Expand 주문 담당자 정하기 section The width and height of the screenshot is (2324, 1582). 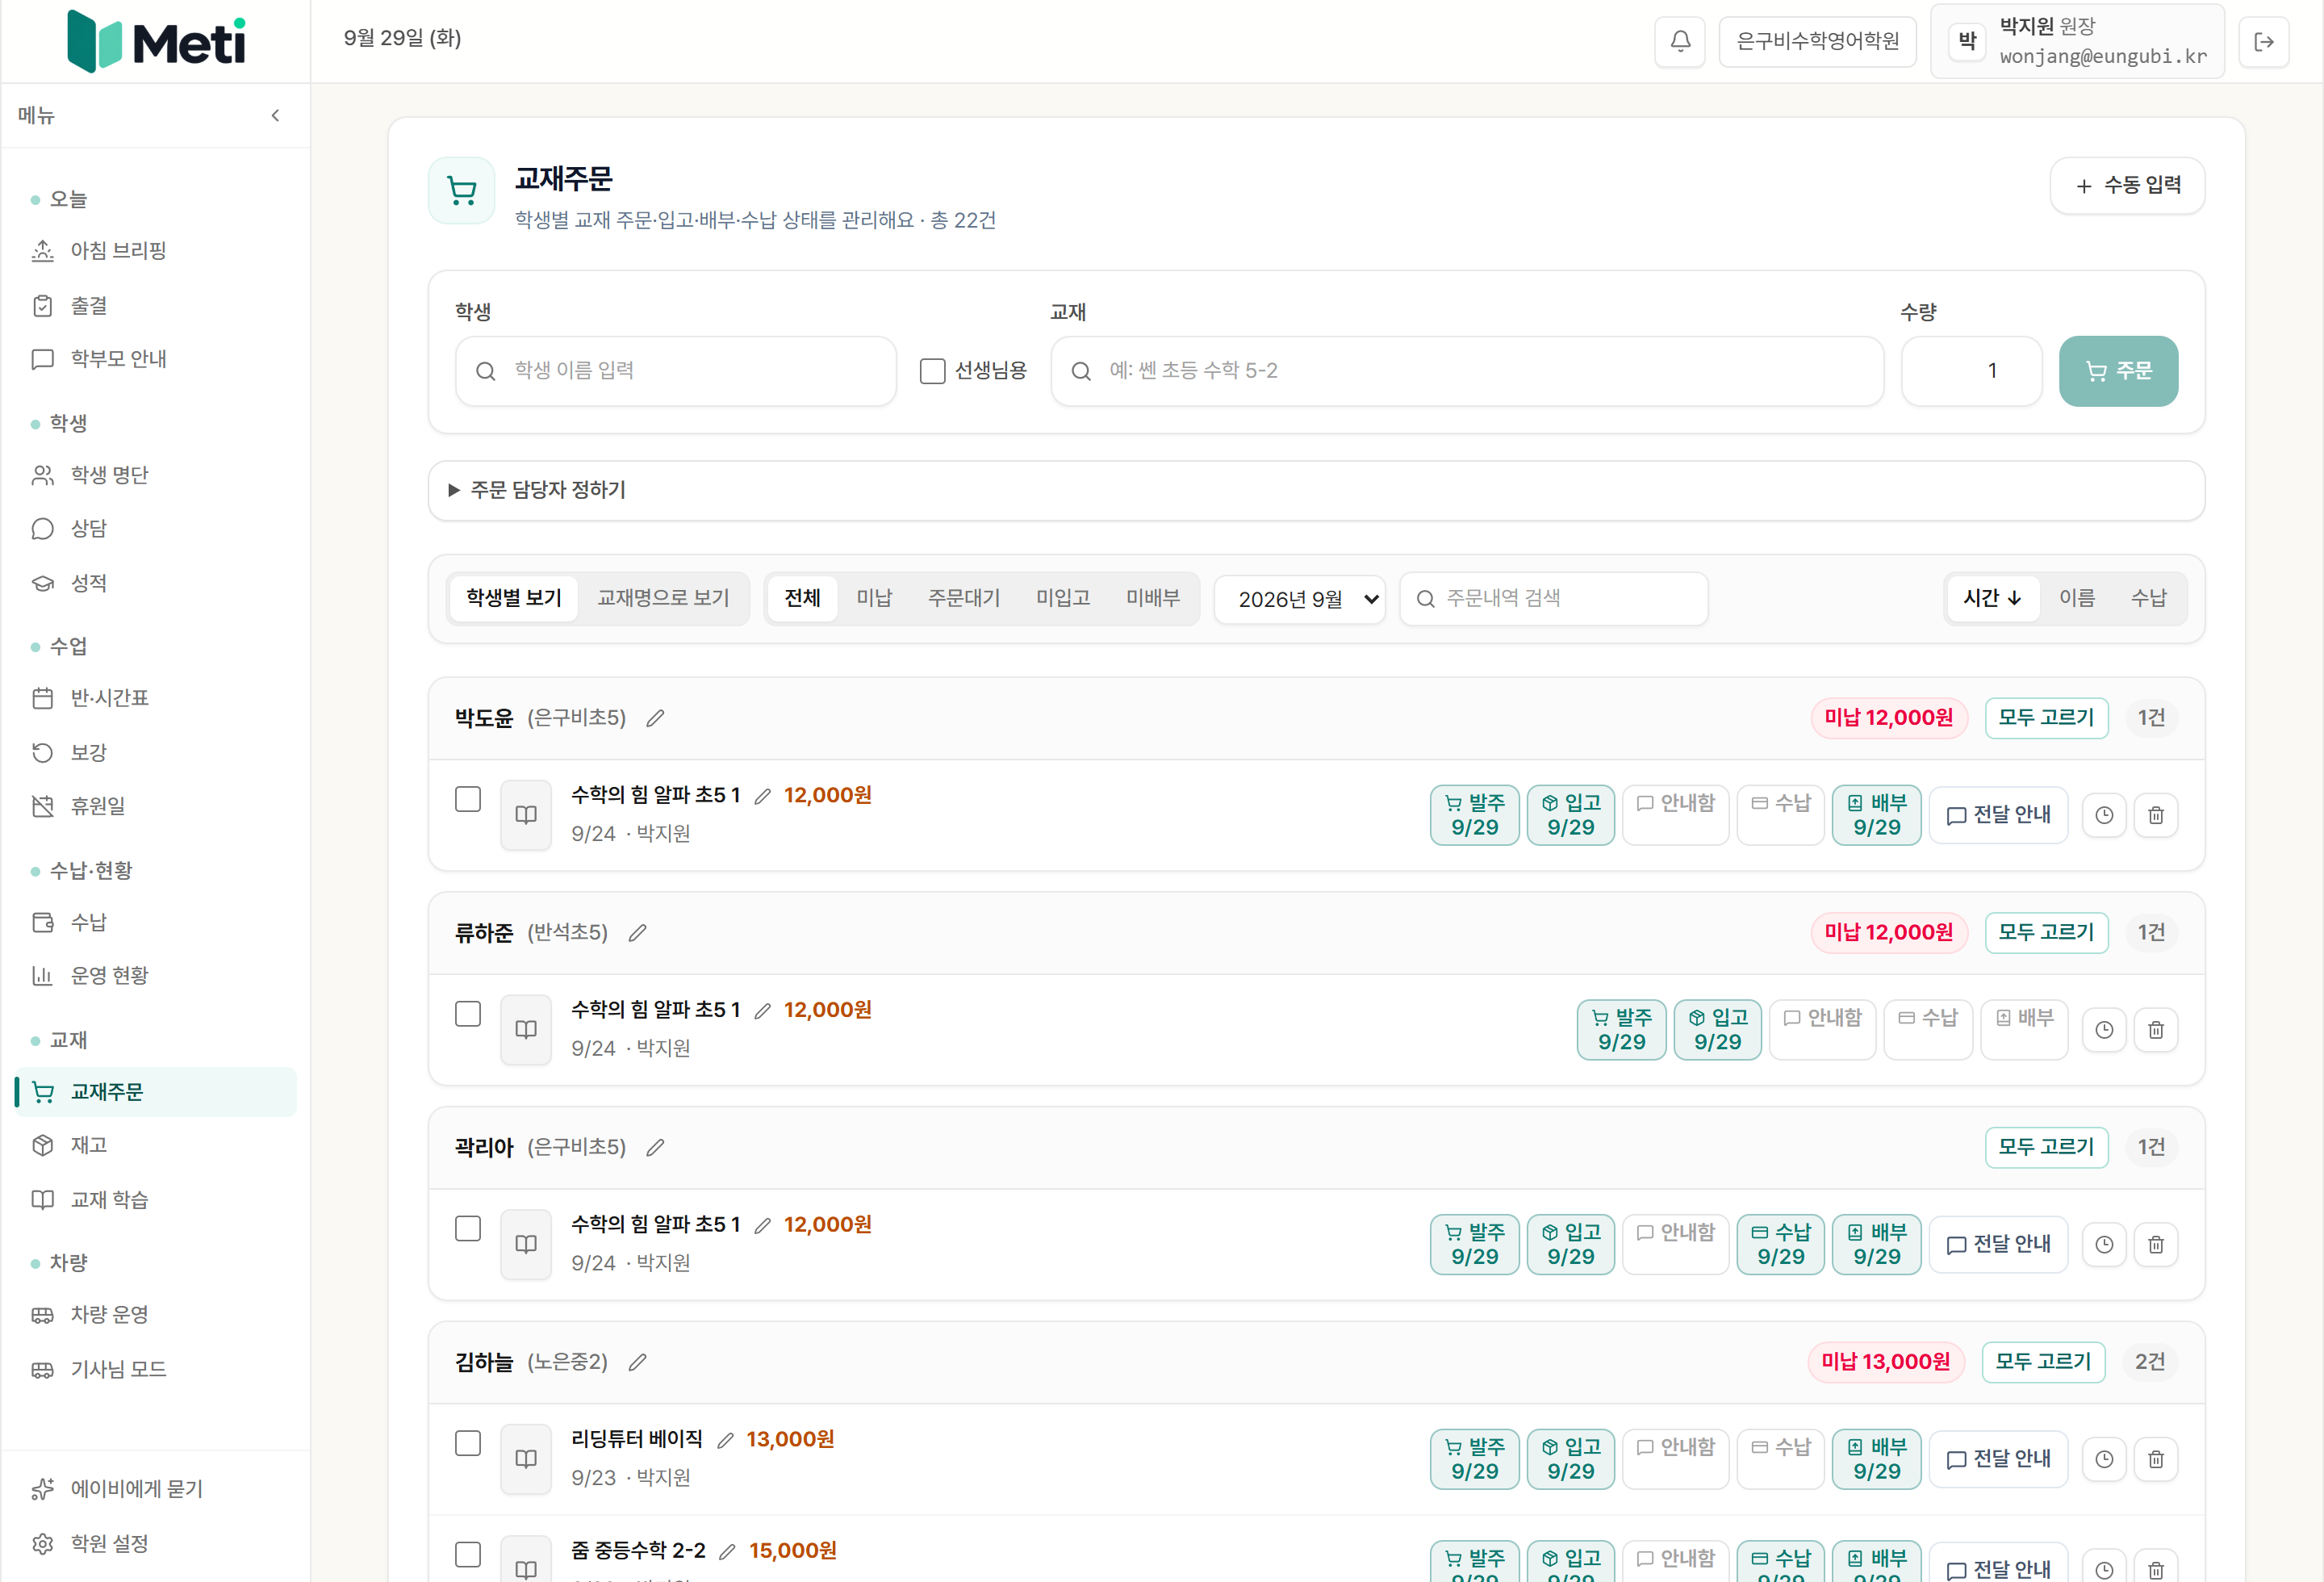pos(1316,490)
